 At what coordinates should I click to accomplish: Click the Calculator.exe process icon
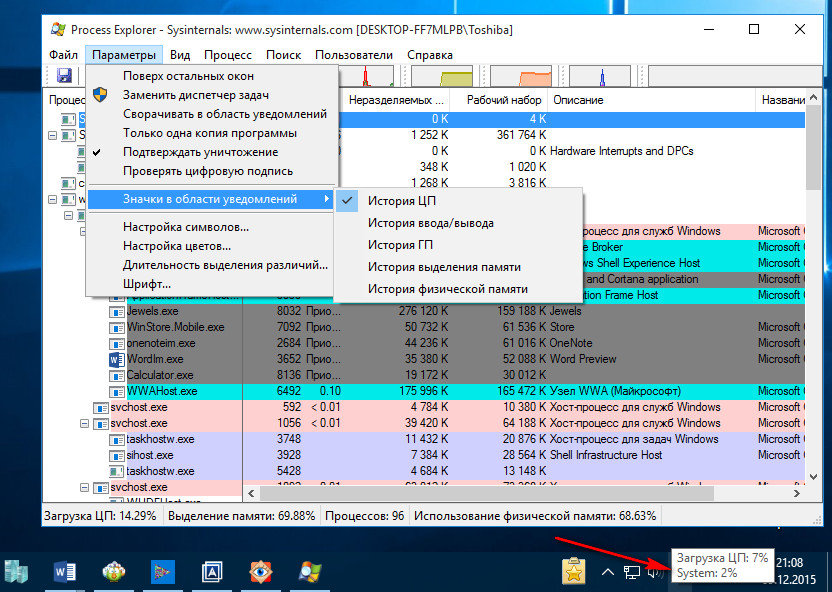[116, 376]
